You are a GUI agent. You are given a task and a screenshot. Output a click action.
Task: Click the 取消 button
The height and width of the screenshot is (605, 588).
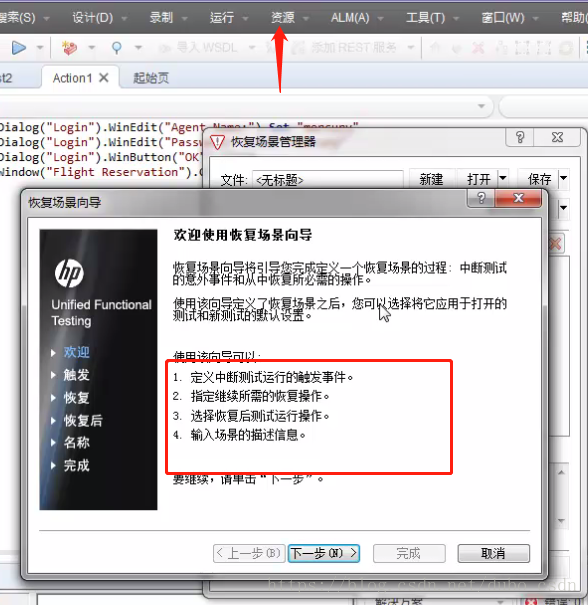click(493, 553)
